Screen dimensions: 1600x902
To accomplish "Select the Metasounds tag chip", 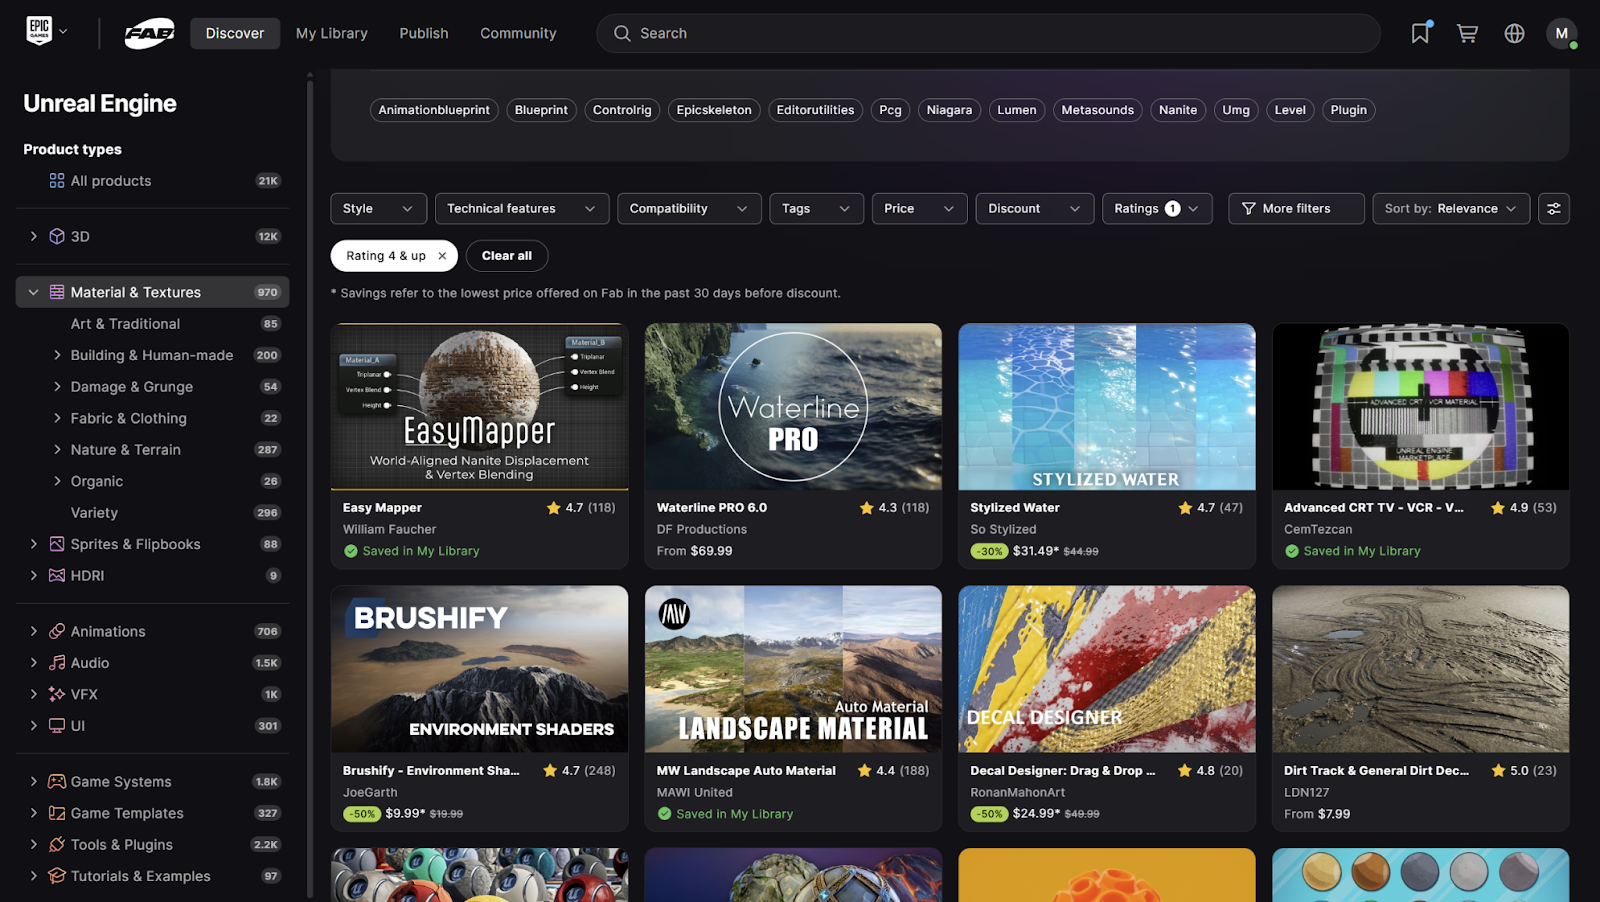I will (x=1097, y=110).
